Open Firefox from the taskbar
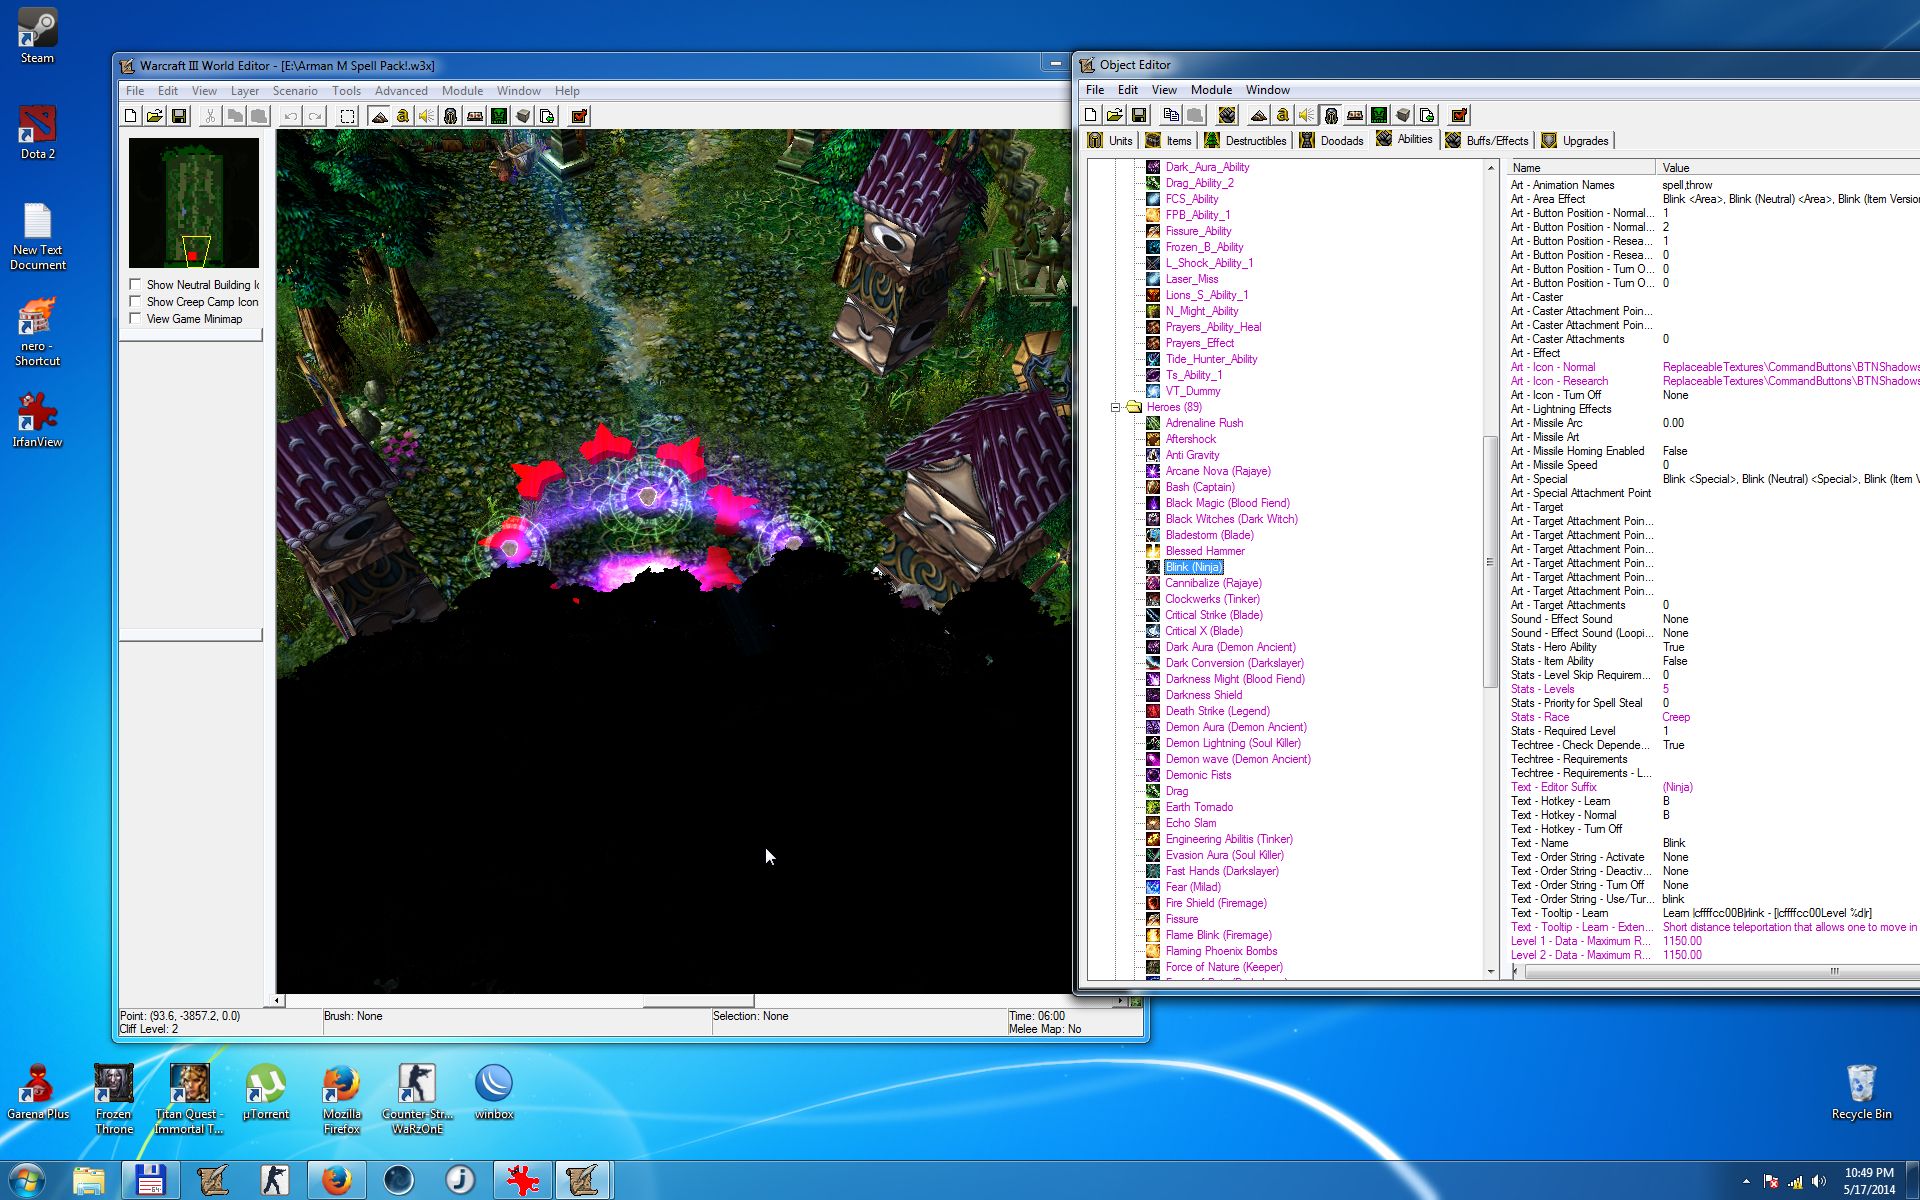This screenshot has width=1920, height=1200. [x=337, y=1180]
